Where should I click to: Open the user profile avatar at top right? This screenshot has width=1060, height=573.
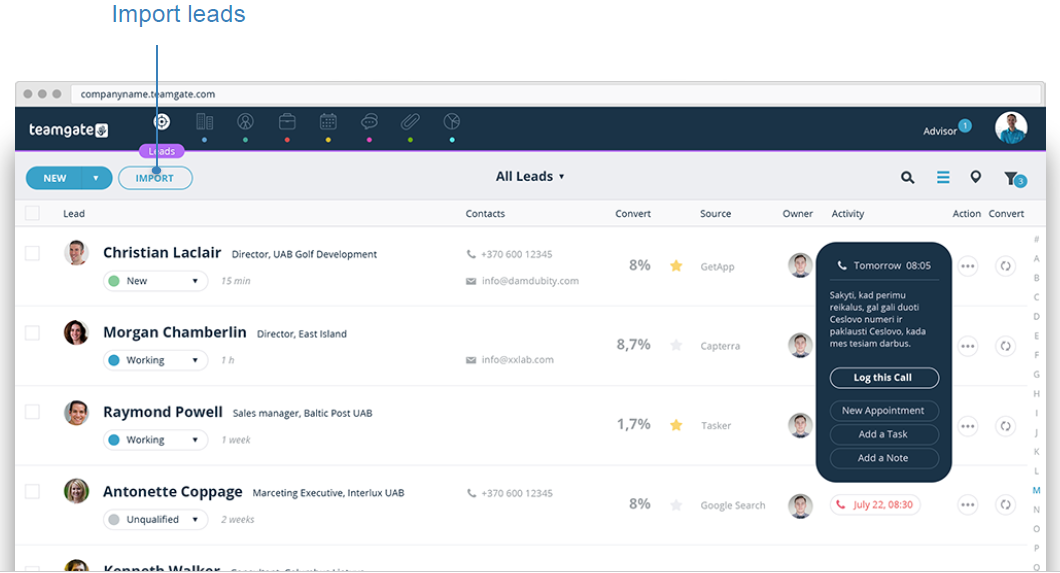tap(1011, 128)
